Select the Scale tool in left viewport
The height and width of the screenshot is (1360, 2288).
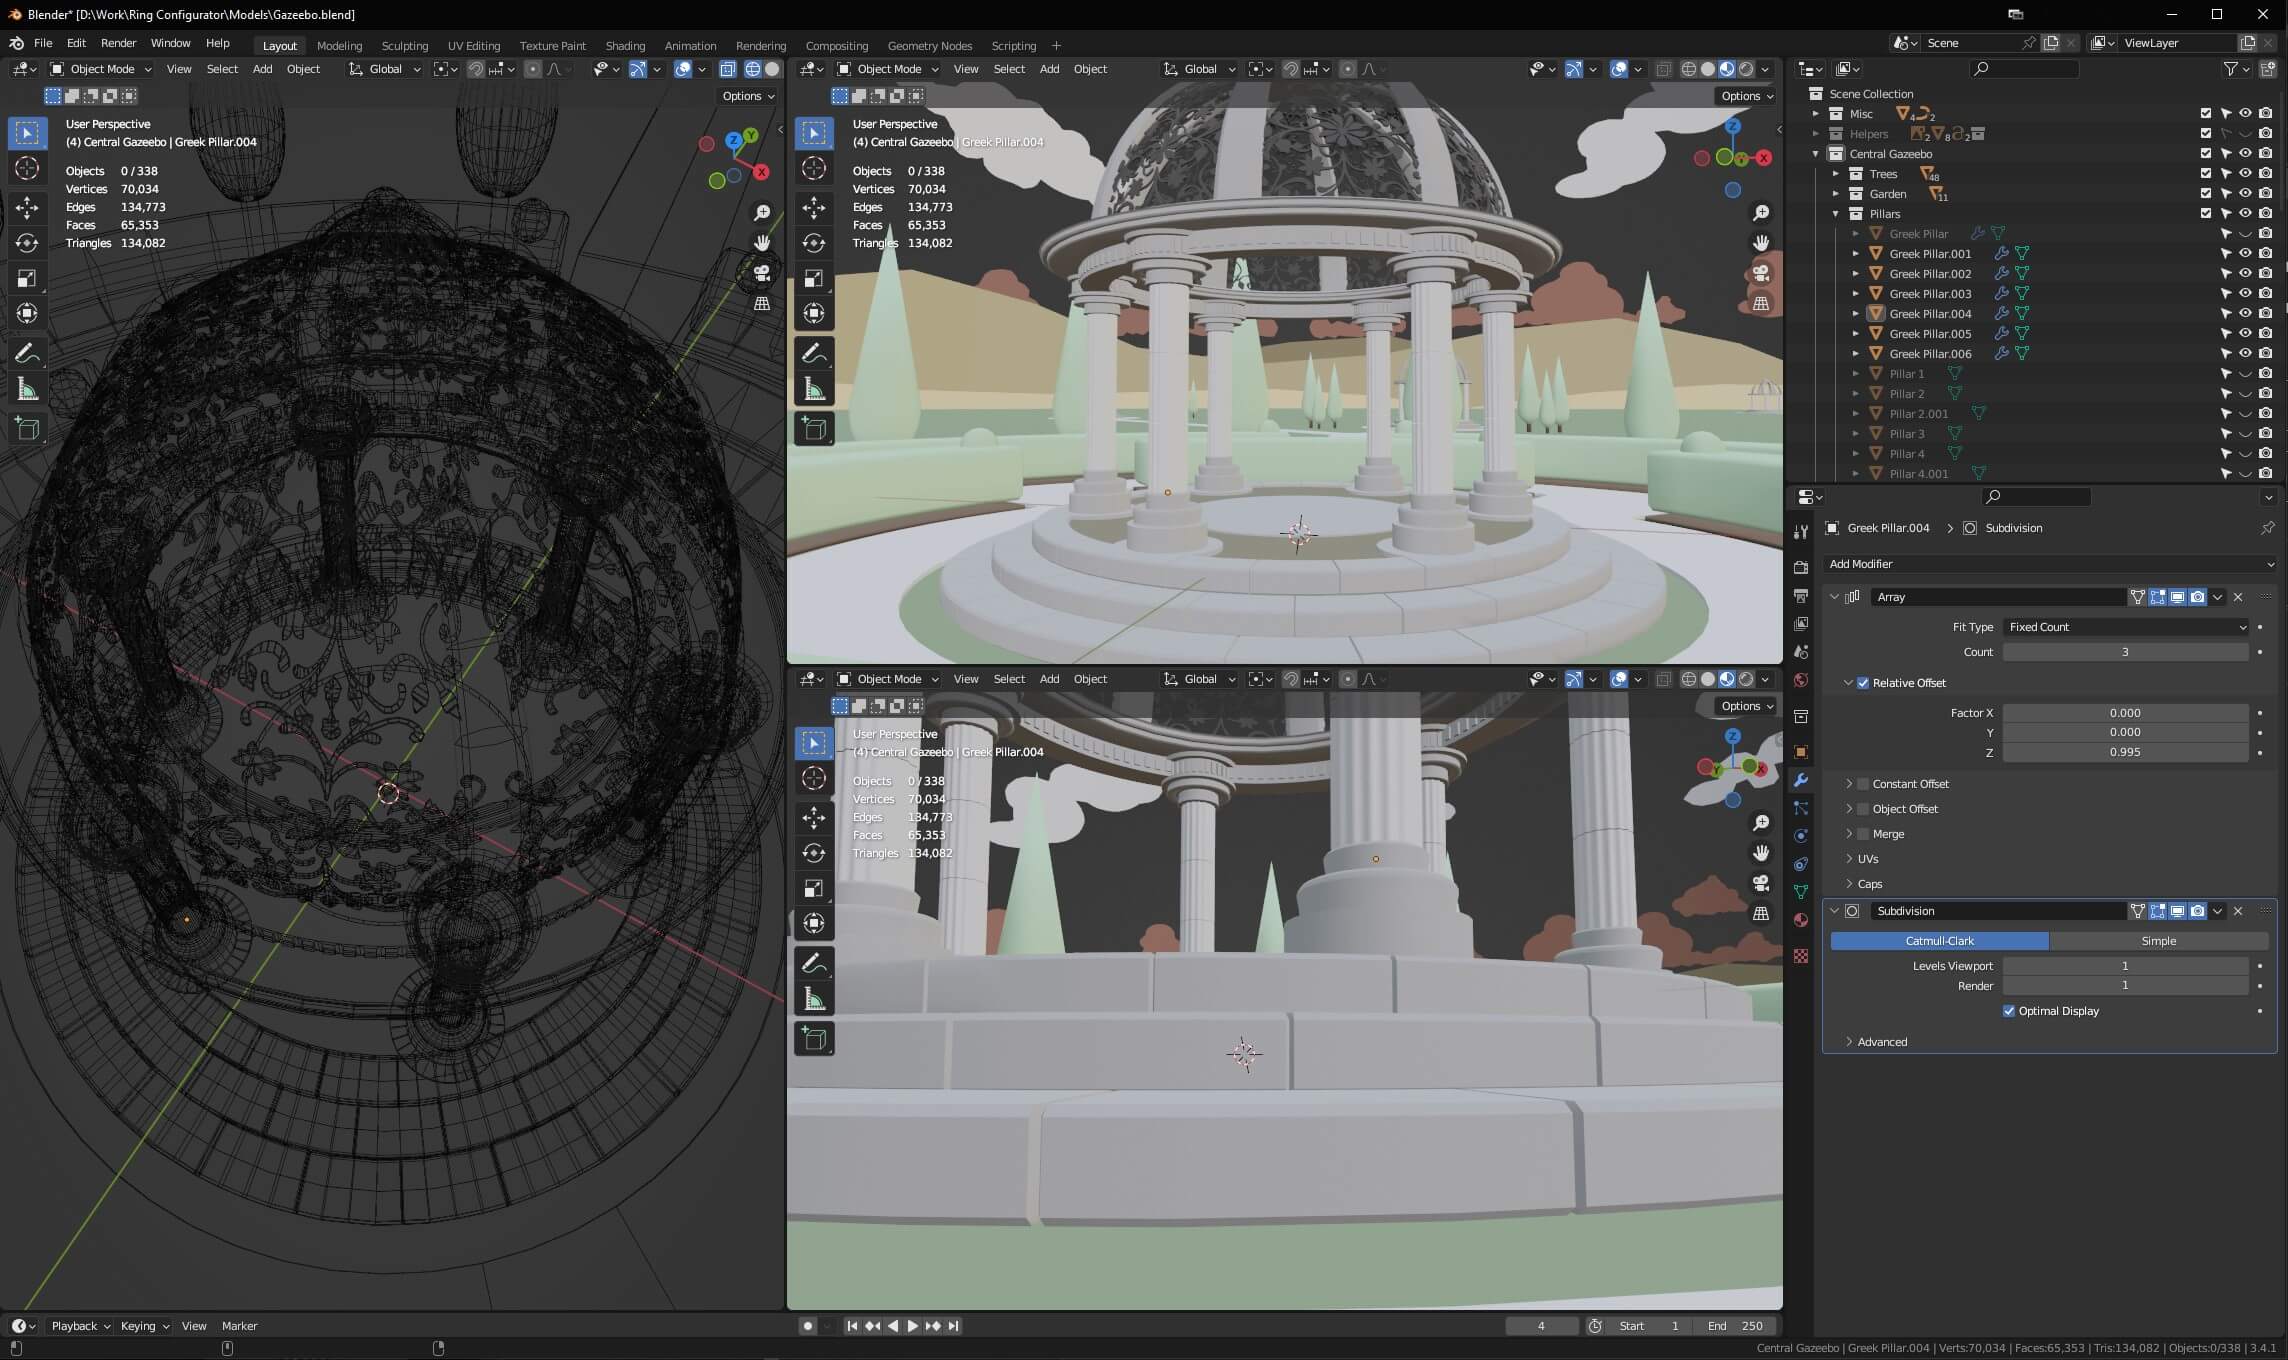click(x=27, y=278)
